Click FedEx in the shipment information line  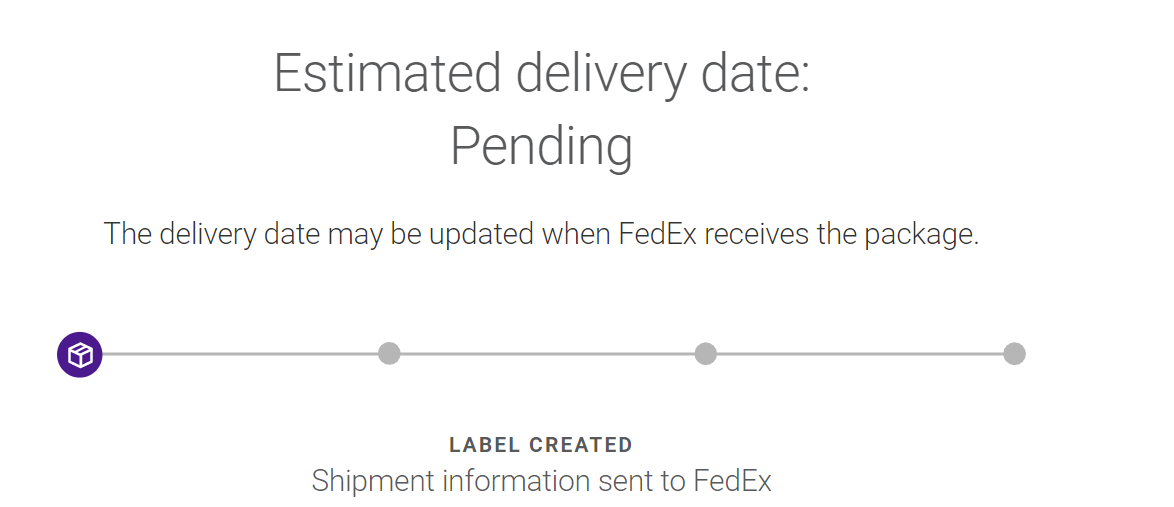pos(732,480)
